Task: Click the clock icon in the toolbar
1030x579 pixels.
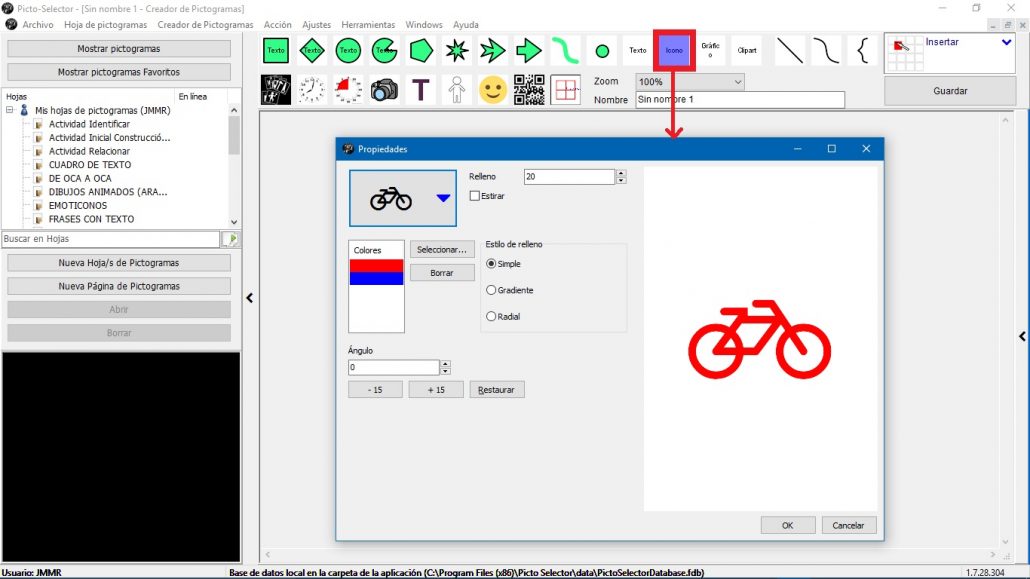Action: pos(312,89)
